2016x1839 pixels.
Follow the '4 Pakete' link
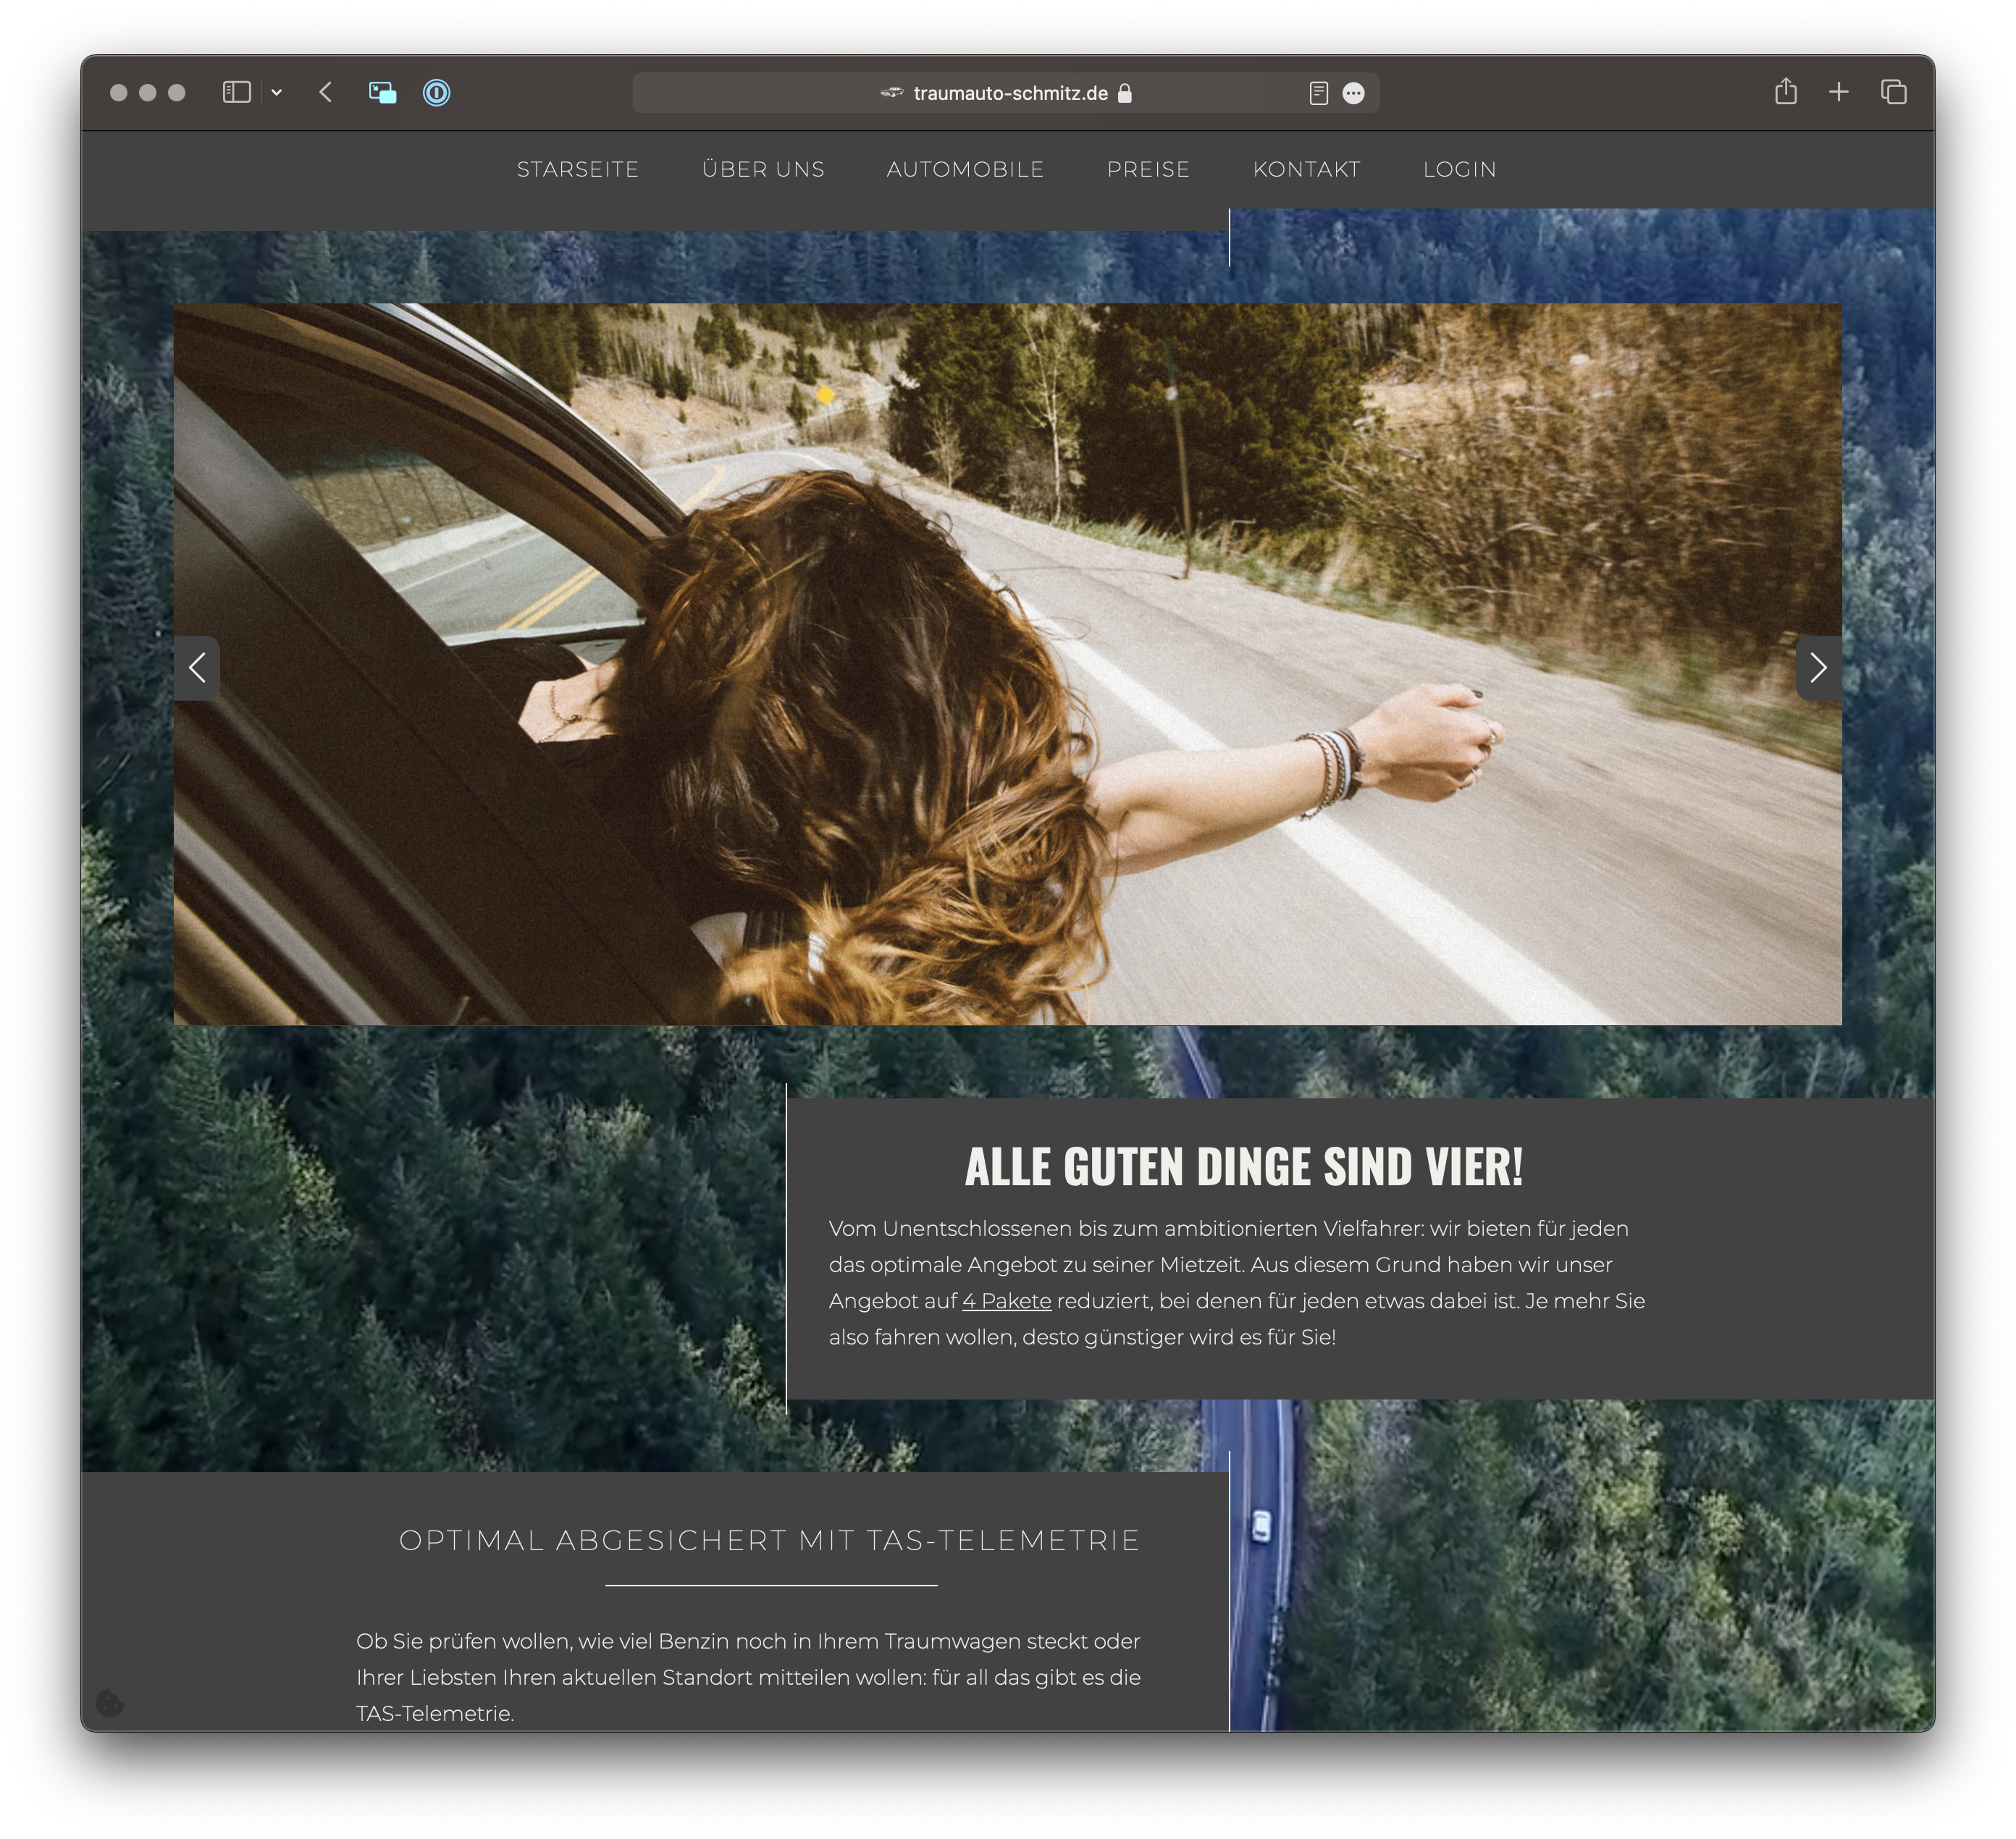pyautogui.click(x=1006, y=1301)
